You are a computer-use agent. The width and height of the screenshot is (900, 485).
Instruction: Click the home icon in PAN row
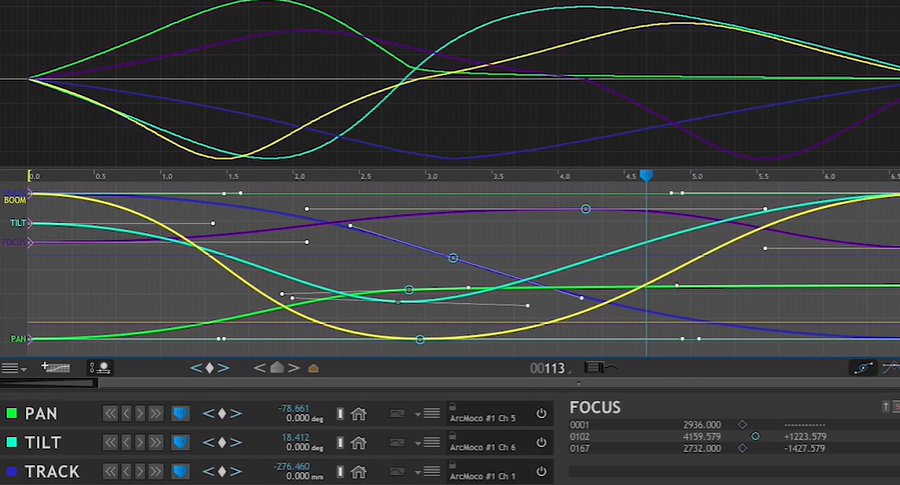coord(358,413)
